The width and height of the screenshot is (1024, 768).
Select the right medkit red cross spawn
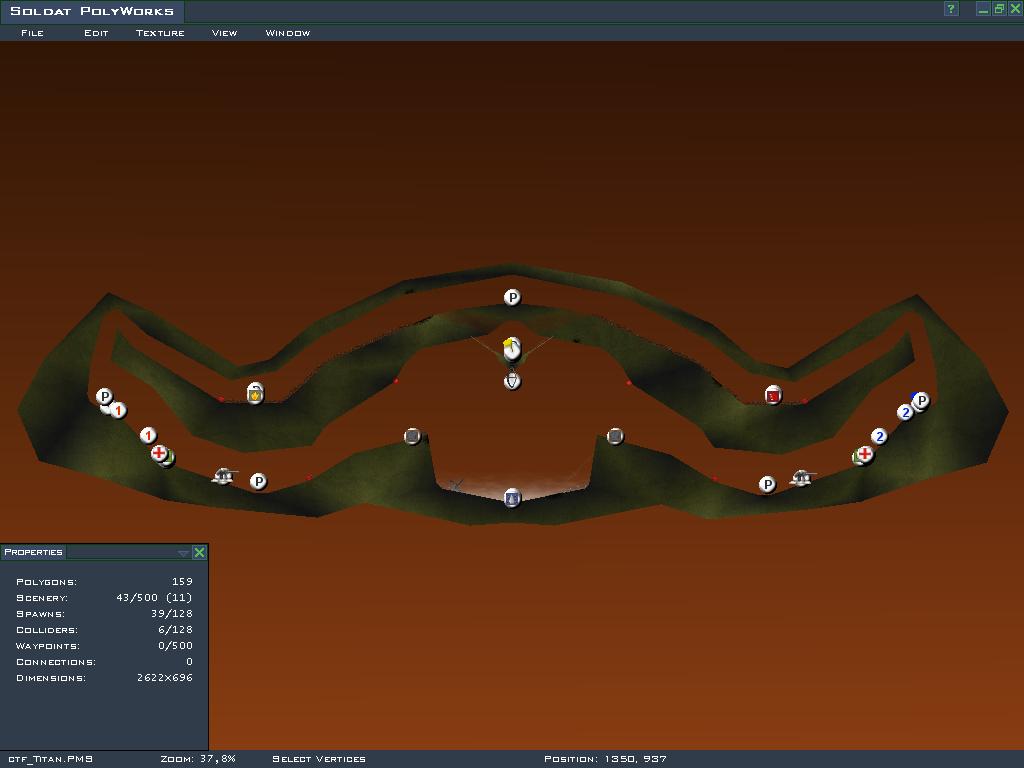(x=865, y=454)
